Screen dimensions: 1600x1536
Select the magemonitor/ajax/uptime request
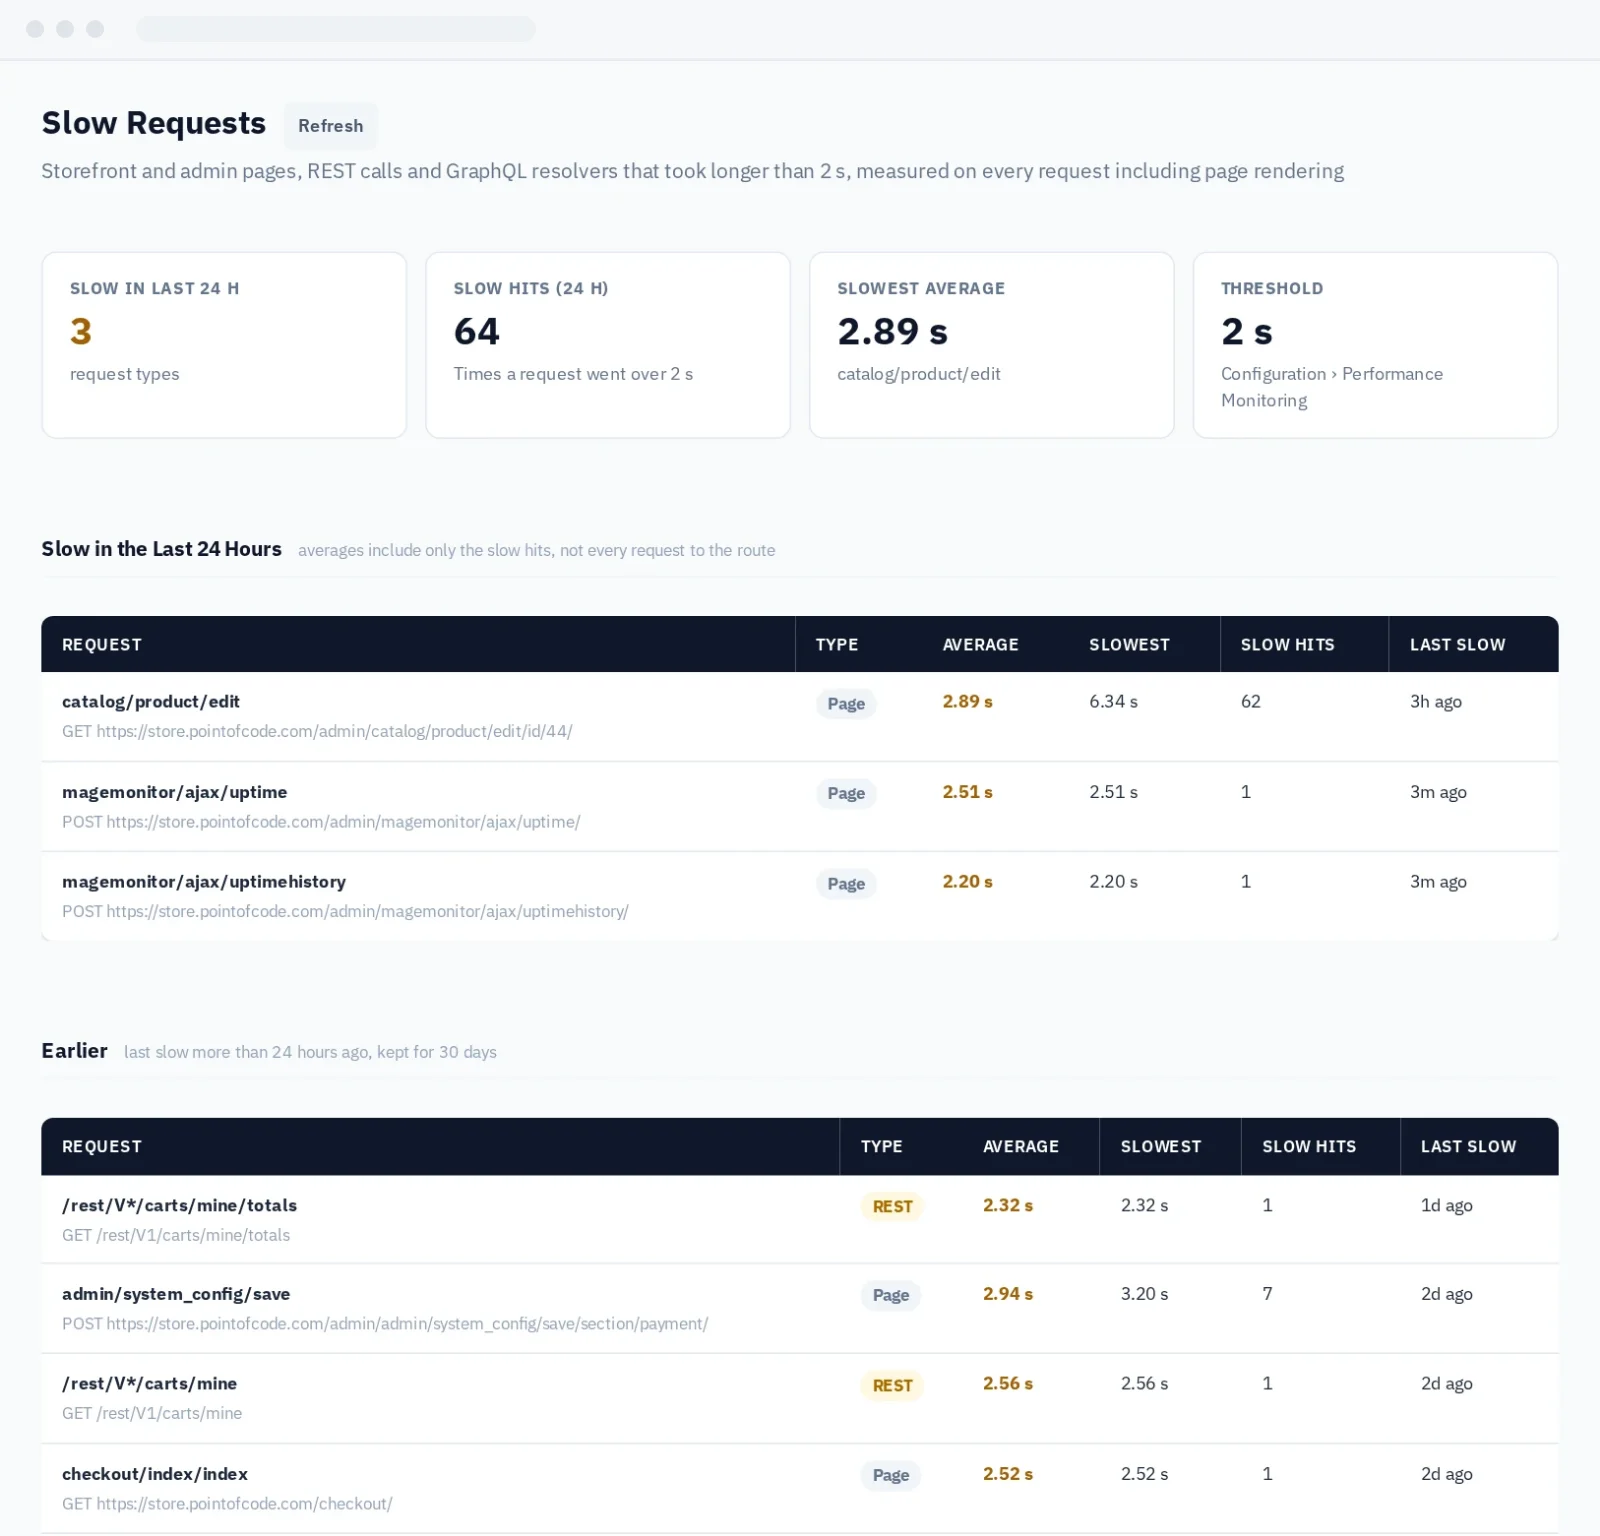(799, 806)
